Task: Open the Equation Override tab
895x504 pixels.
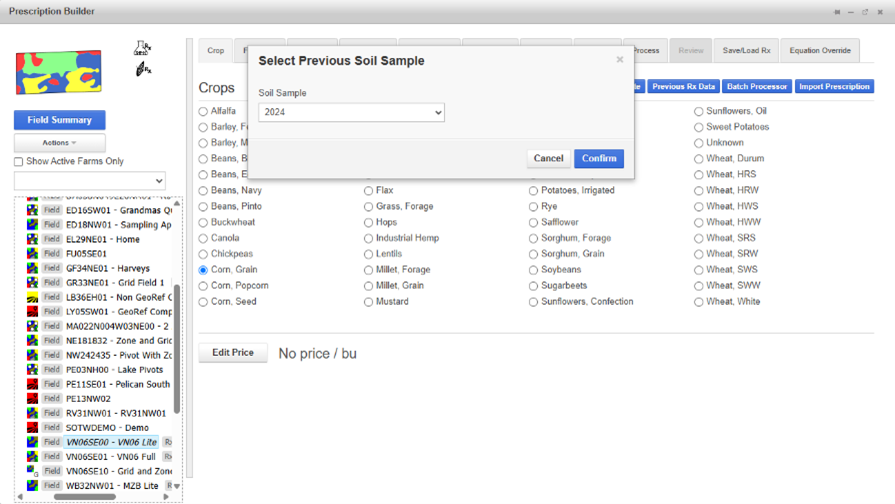Action: click(820, 51)
